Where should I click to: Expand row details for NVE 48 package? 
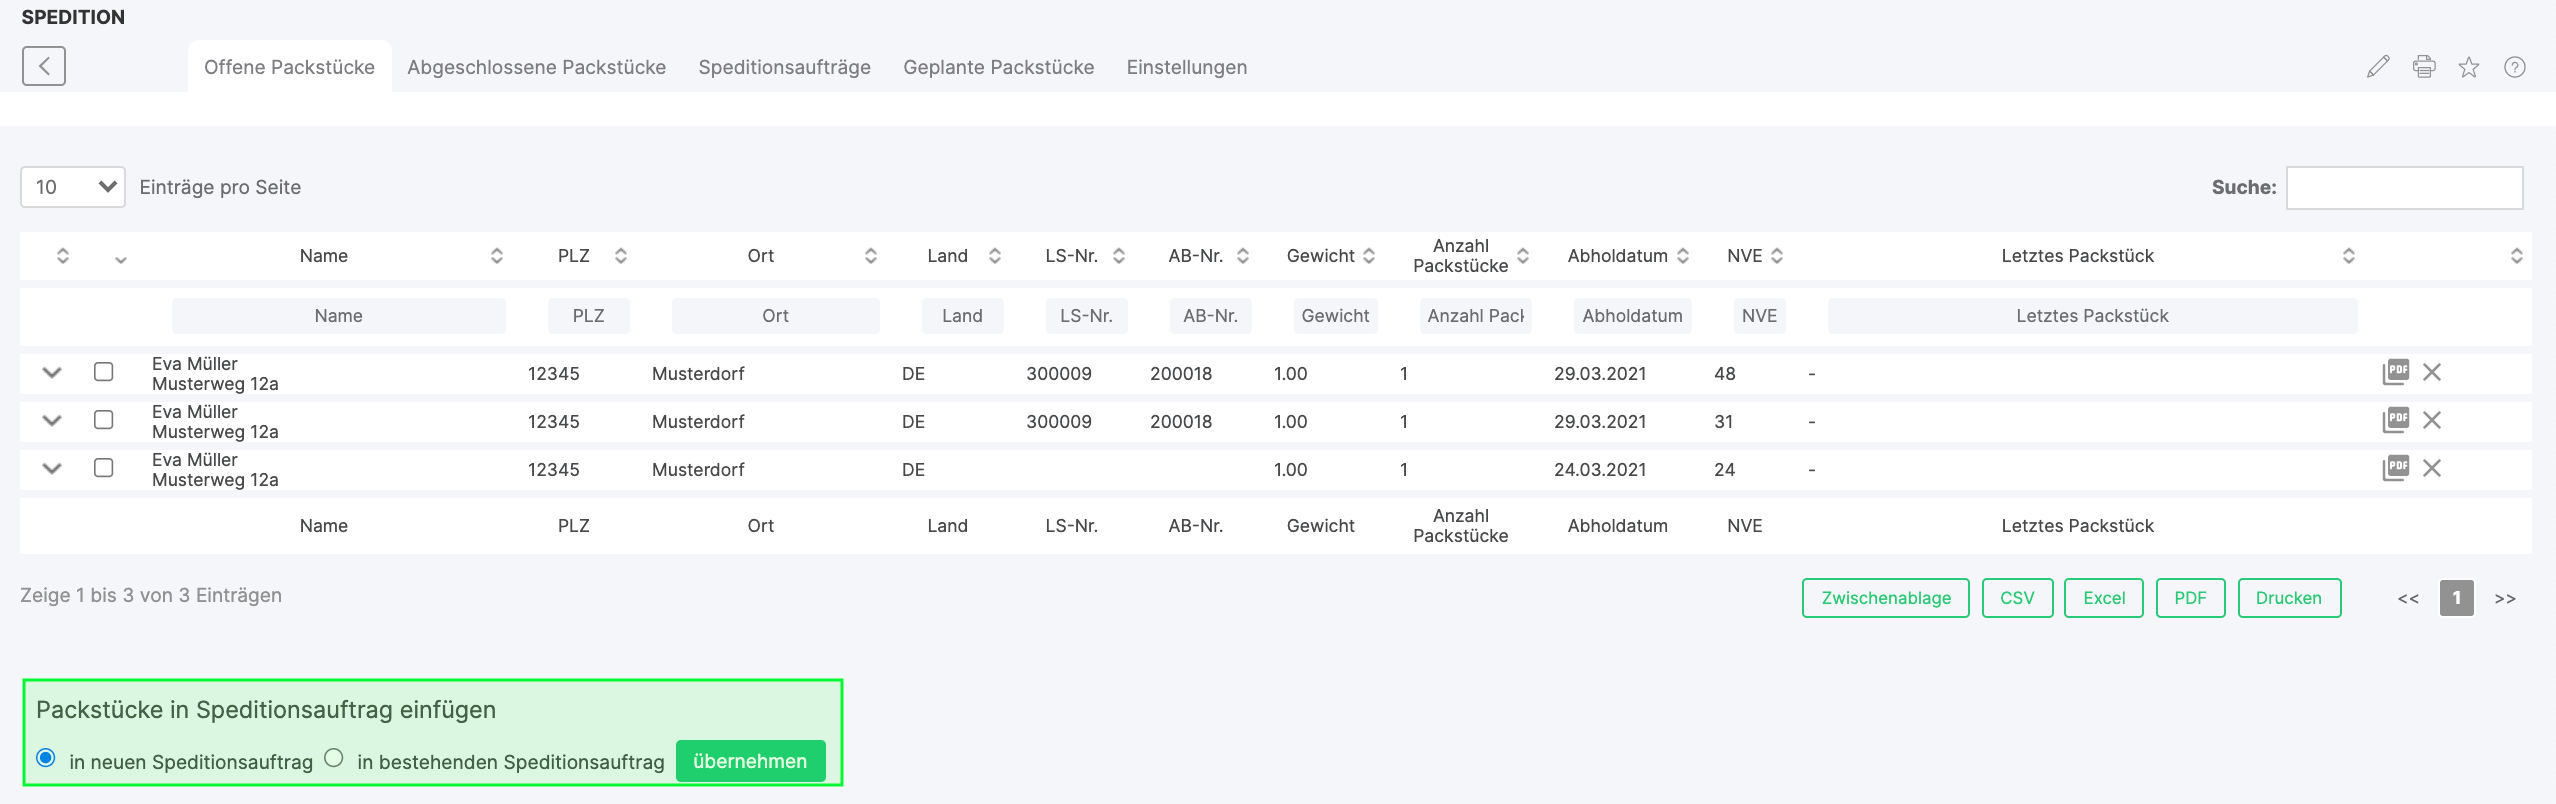pyautogui.click(x=52, y=372)
